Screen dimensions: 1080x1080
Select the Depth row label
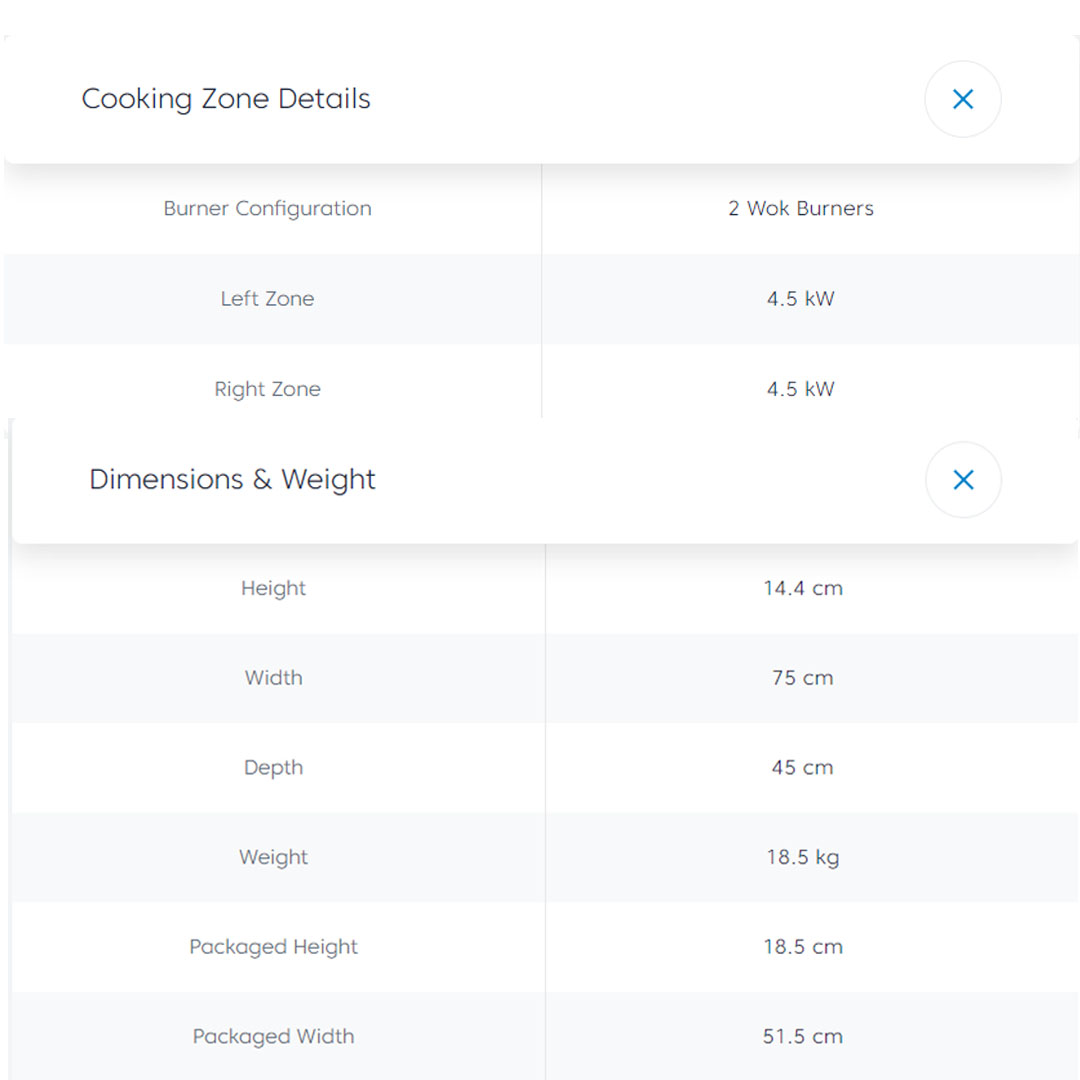coord(273,768)
